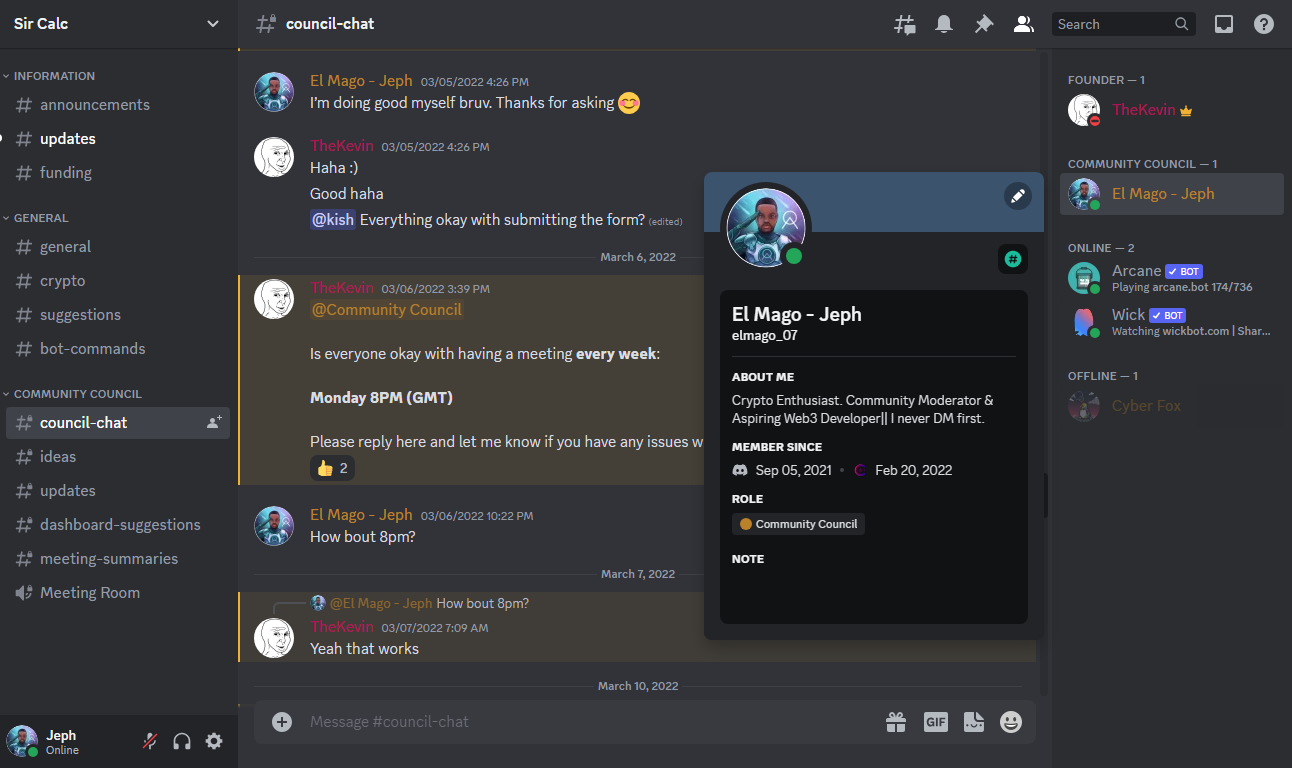Image resolution: width=1292 pixels, height=768 pixels.
Task: Click the Community Council role chip
Action: (798, 524)
